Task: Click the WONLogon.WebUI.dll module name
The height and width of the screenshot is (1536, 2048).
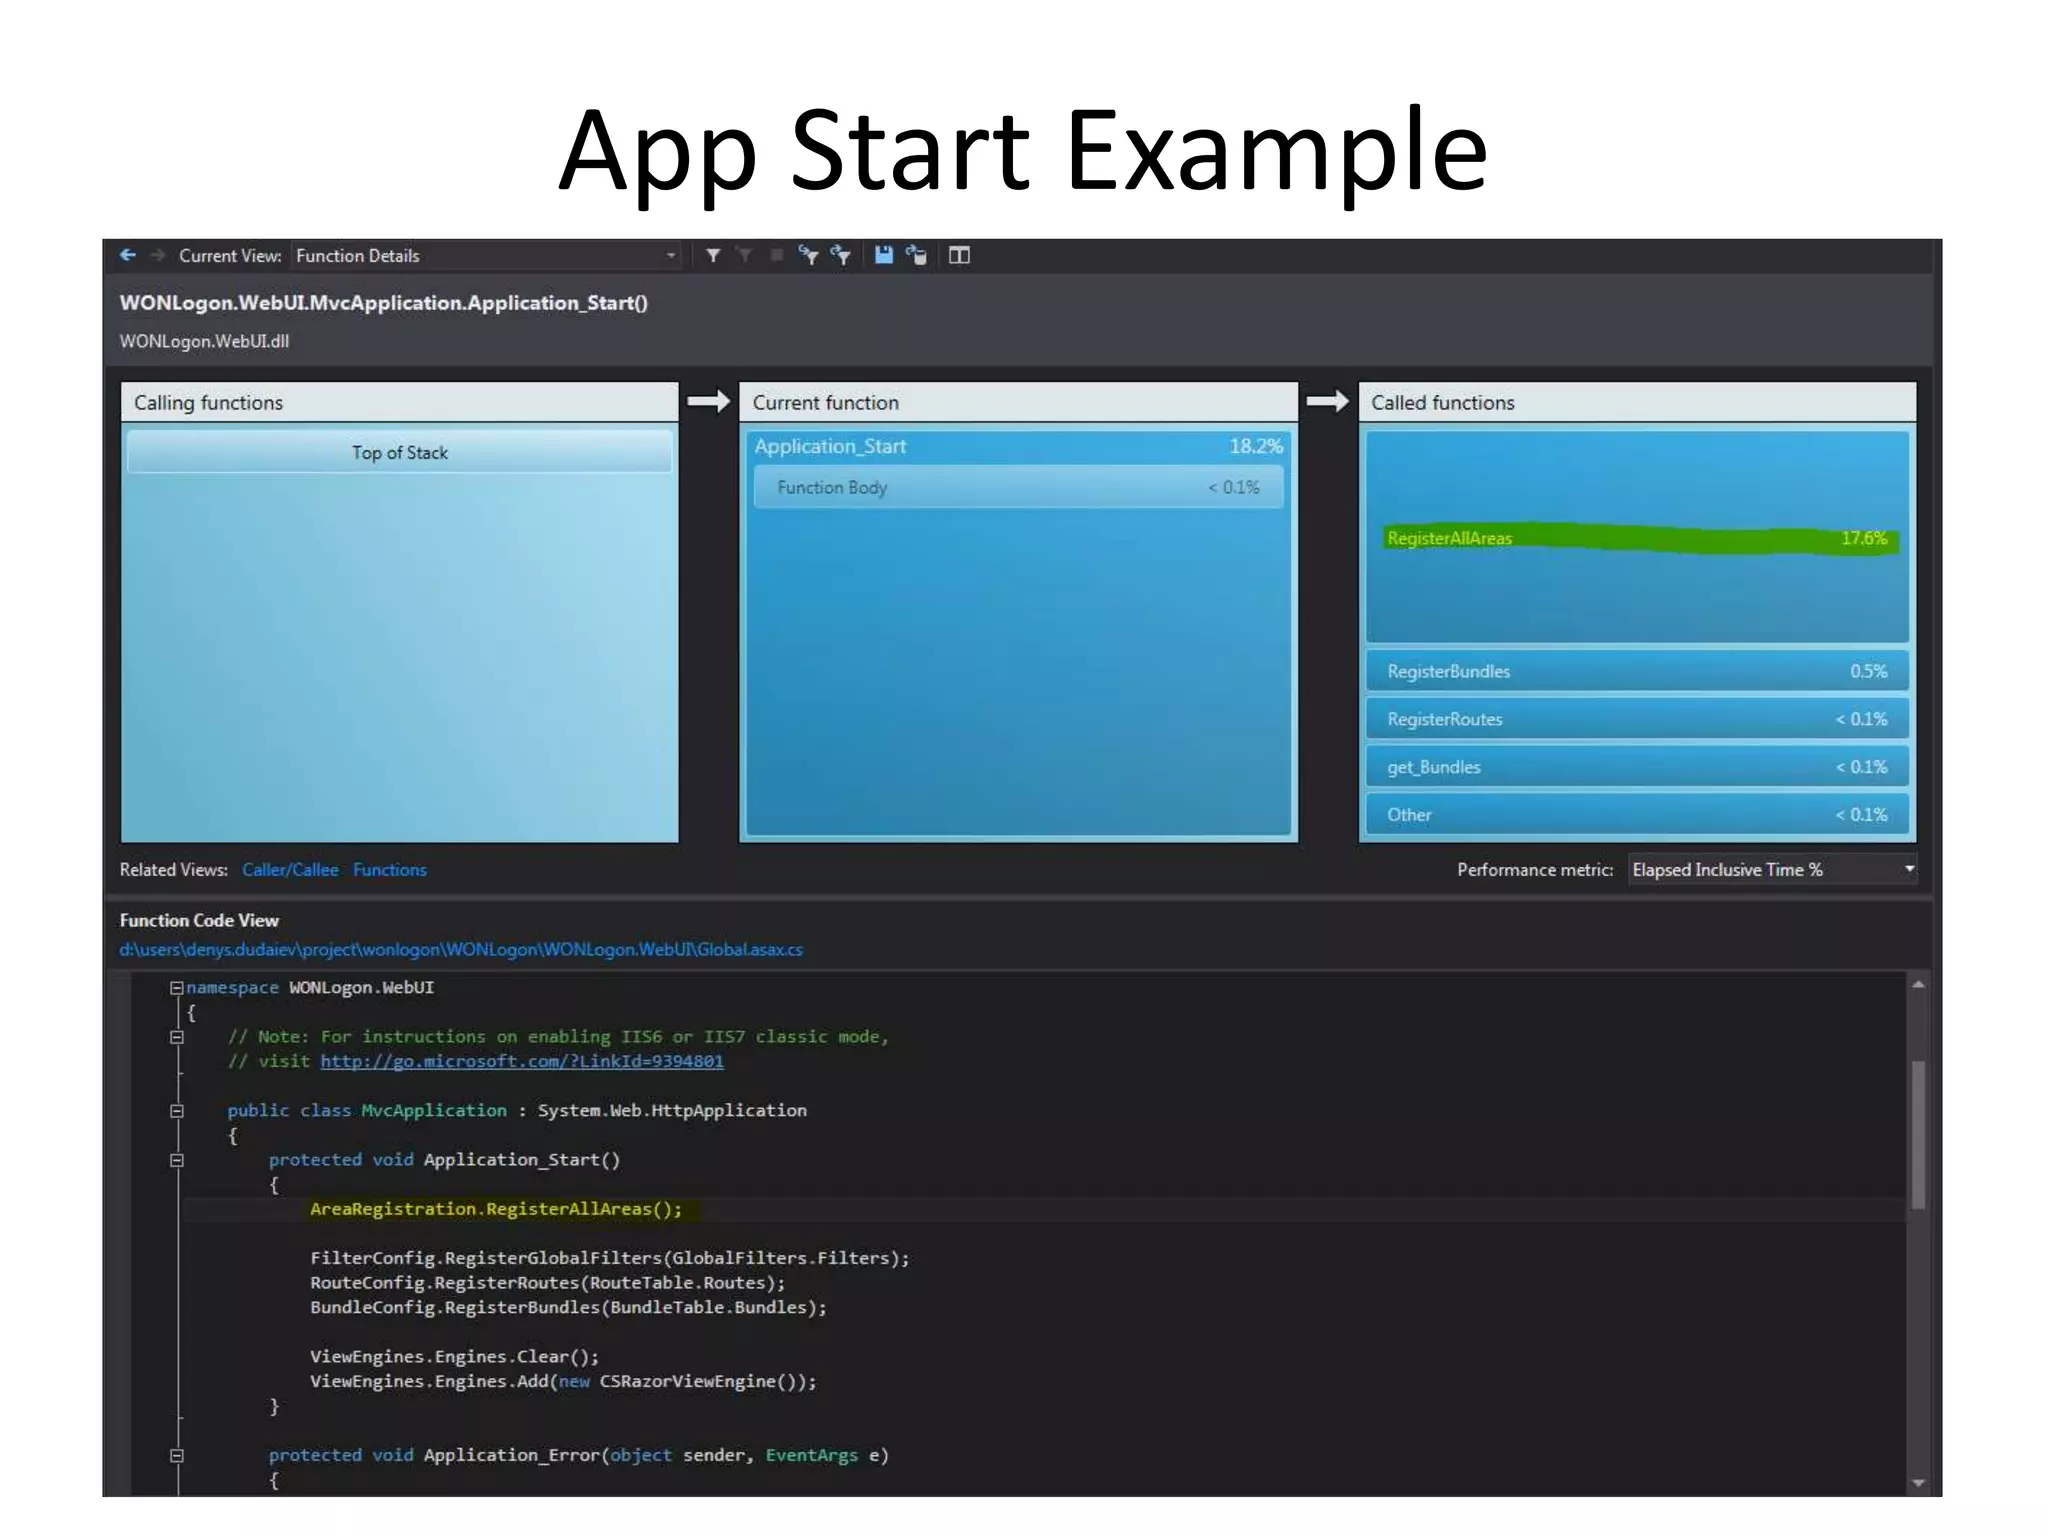Action: click(x=204, y=341)
